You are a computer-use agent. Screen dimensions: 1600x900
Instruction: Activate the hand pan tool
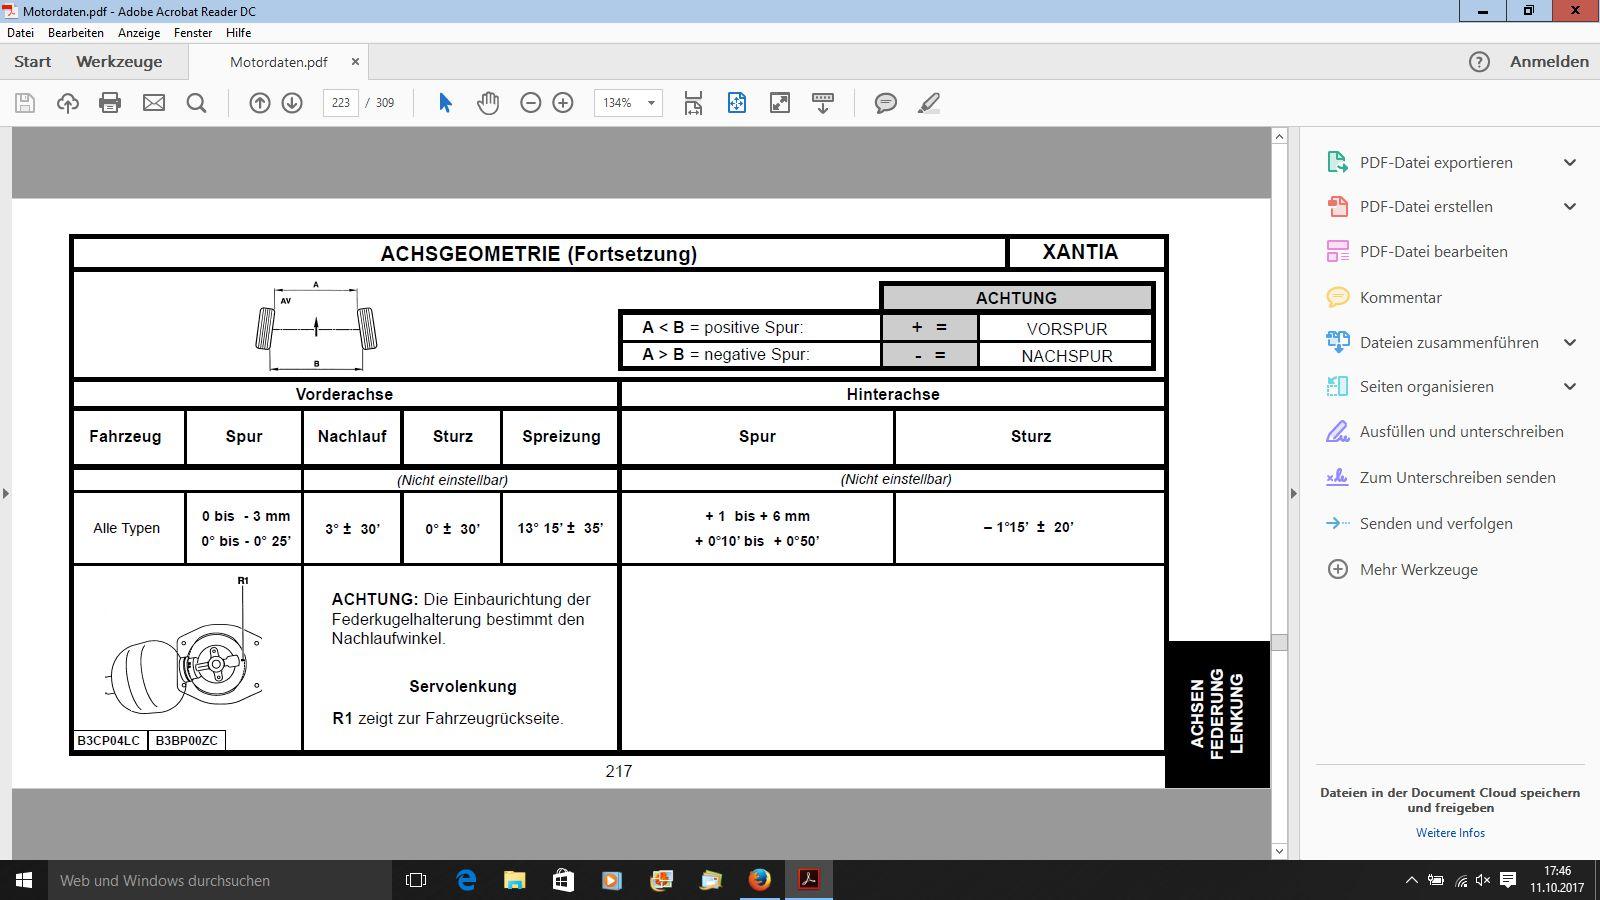coord(488,103)
